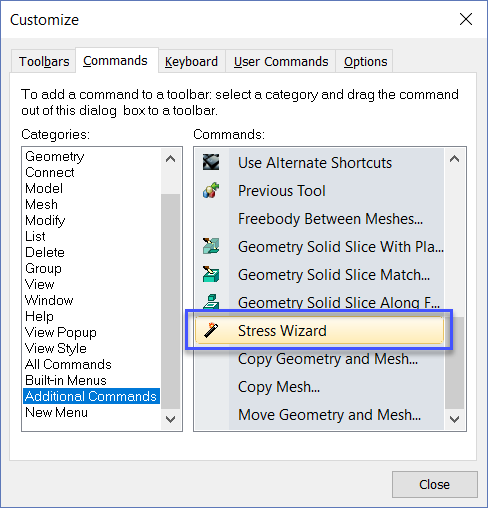Click the Geometry Solid Slice With Plane icon
This screenshot has height=508, width=488.
[x=211, y=246]
